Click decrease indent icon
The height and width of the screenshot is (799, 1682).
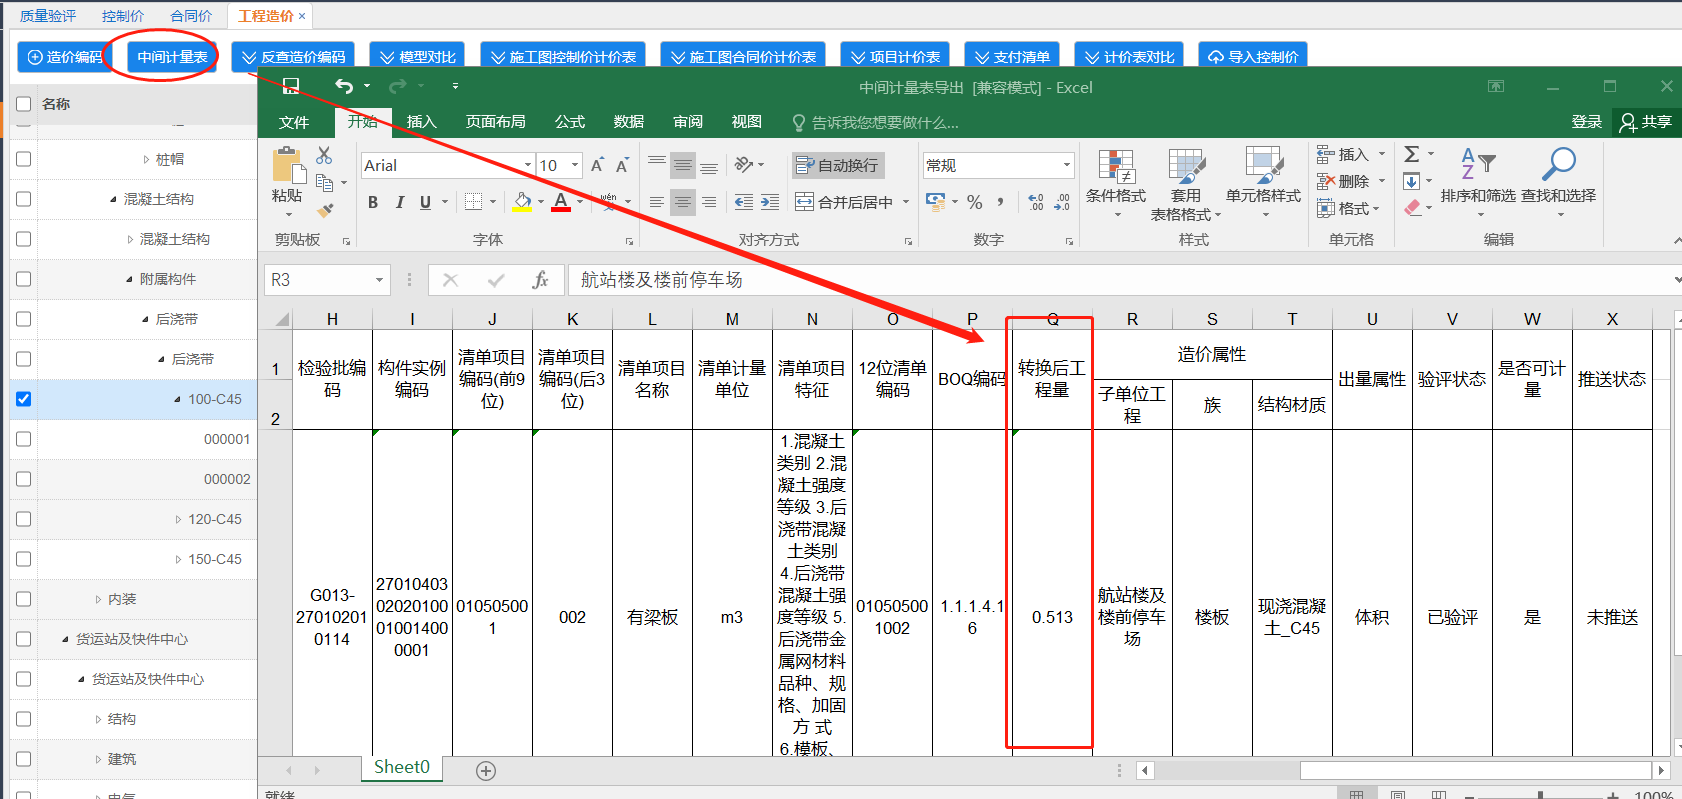pos(744,202)
